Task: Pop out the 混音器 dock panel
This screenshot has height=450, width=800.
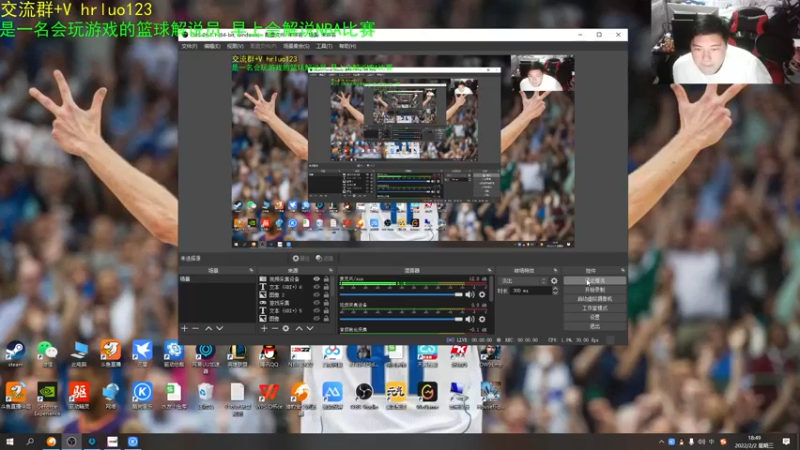Action: 489,270
